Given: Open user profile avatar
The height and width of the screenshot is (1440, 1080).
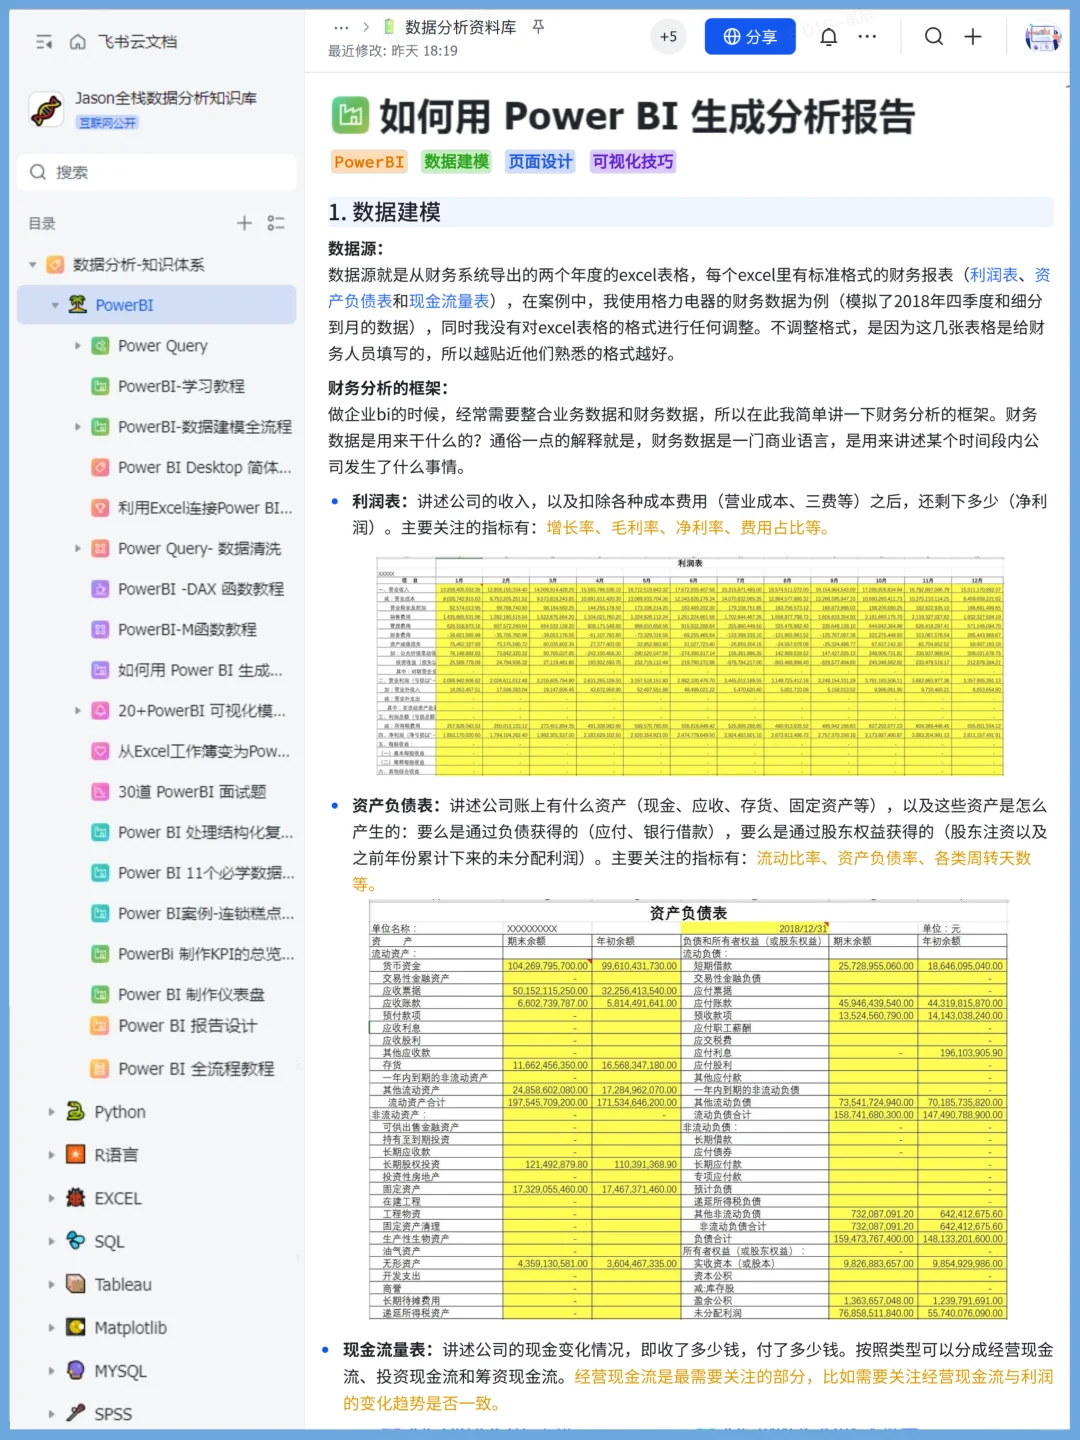Looking at the screenshot, I should point(1043,37).
